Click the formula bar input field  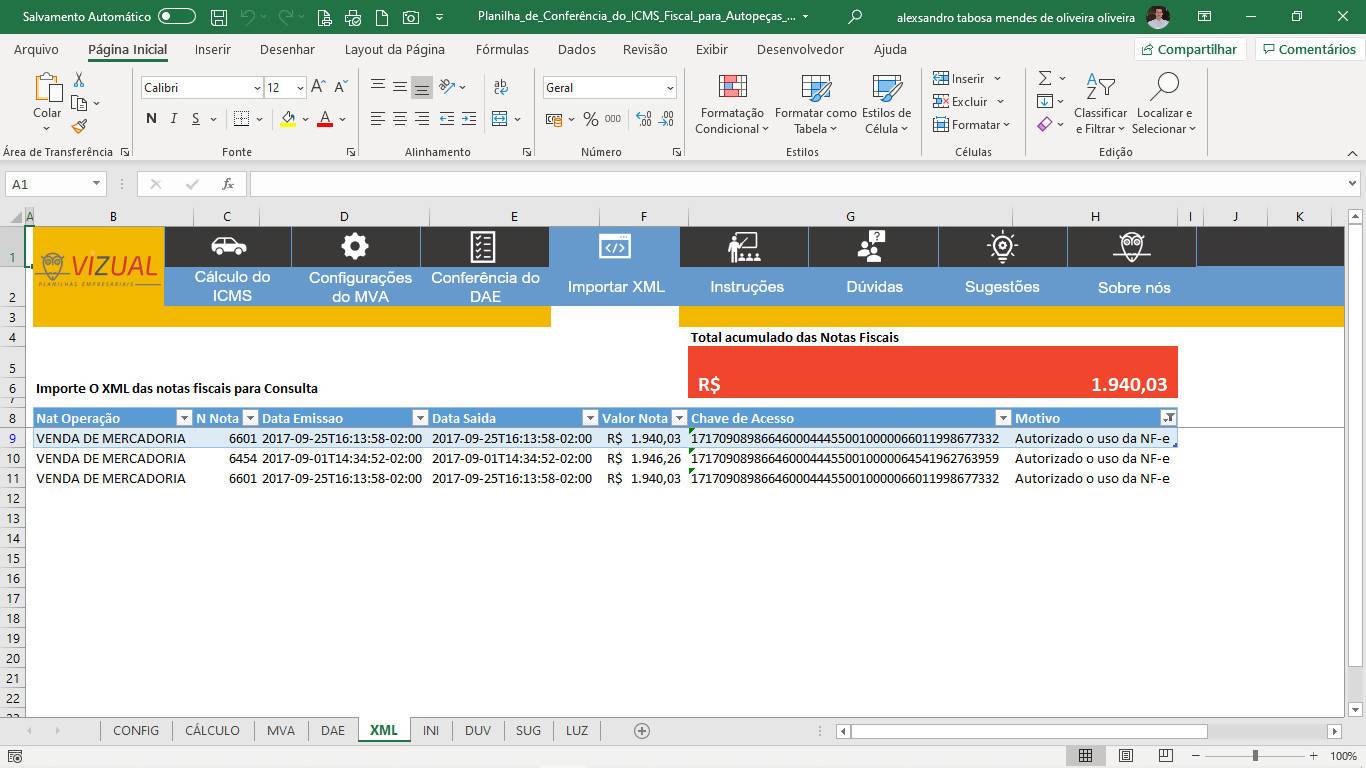(798, 184)
